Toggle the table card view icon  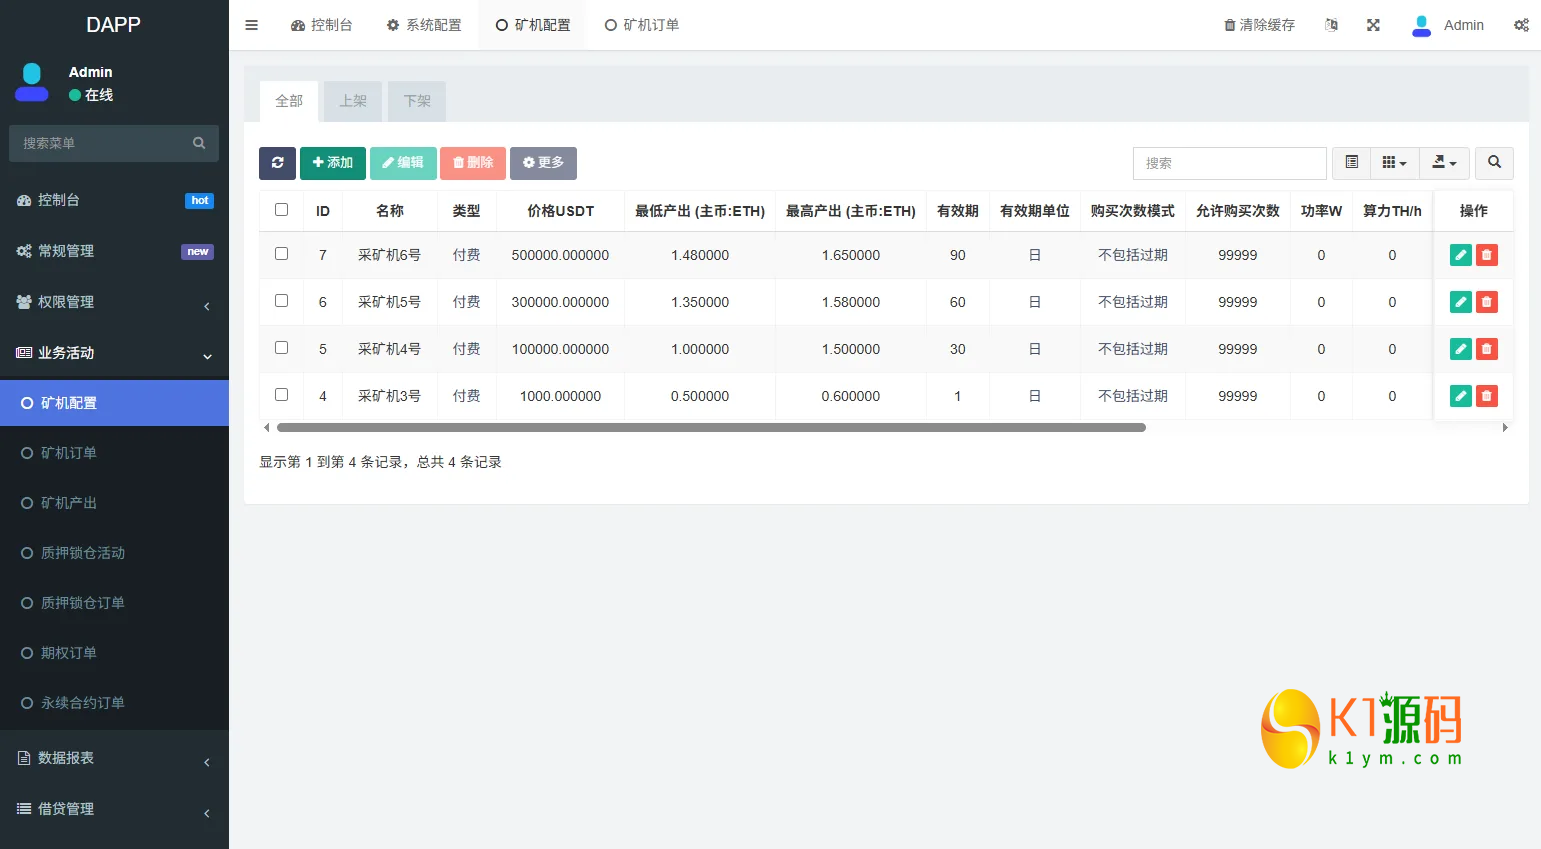coord(1351,163)
